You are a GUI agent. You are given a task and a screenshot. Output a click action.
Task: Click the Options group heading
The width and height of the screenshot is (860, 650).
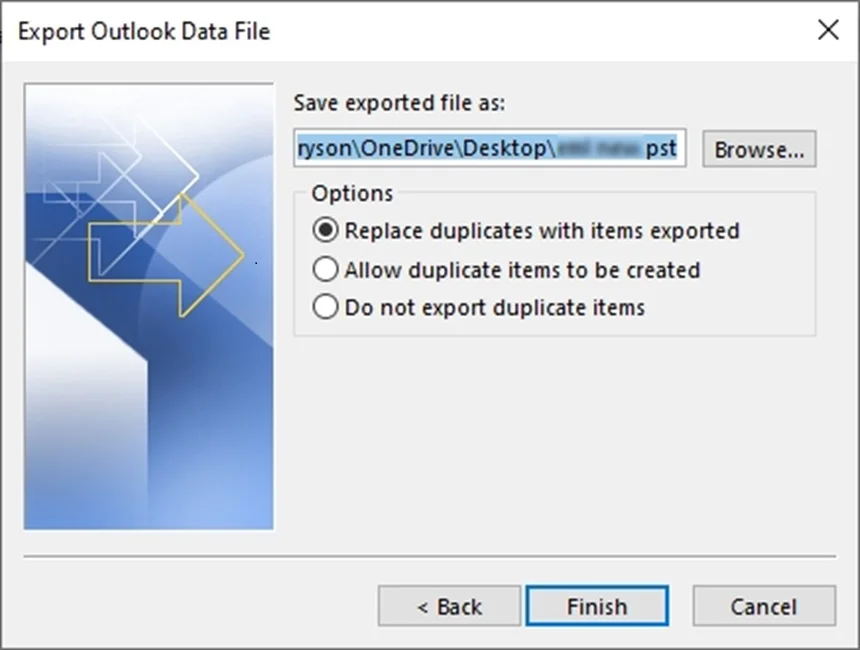point(352,194)
